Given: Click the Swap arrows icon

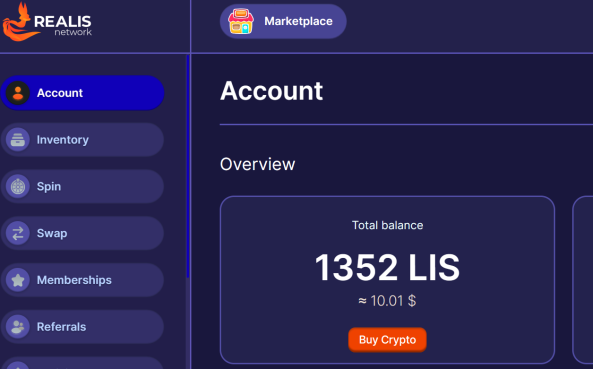Looking at the screenshot, I should pos(18,233).
